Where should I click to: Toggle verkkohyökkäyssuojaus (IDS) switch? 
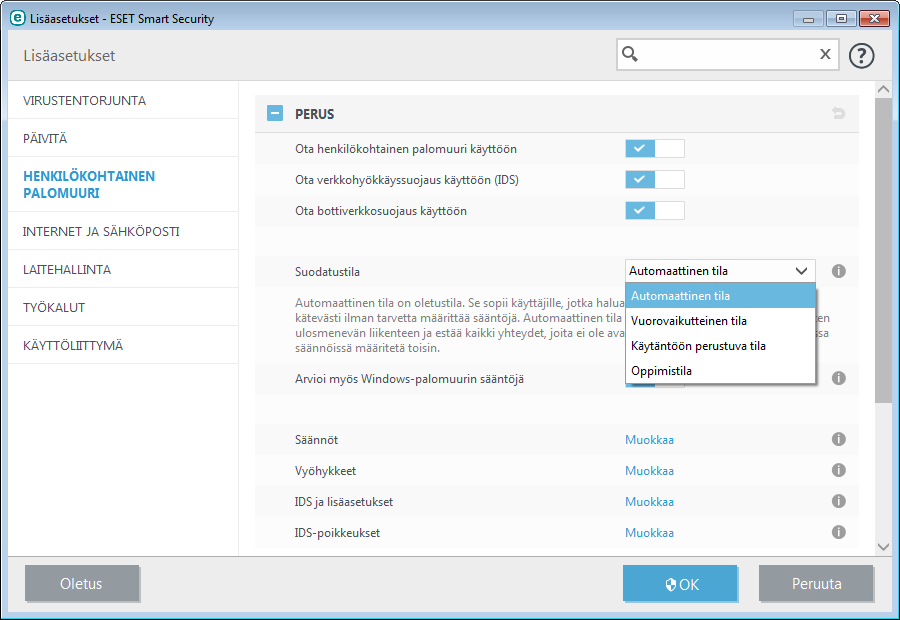[655, 180]
